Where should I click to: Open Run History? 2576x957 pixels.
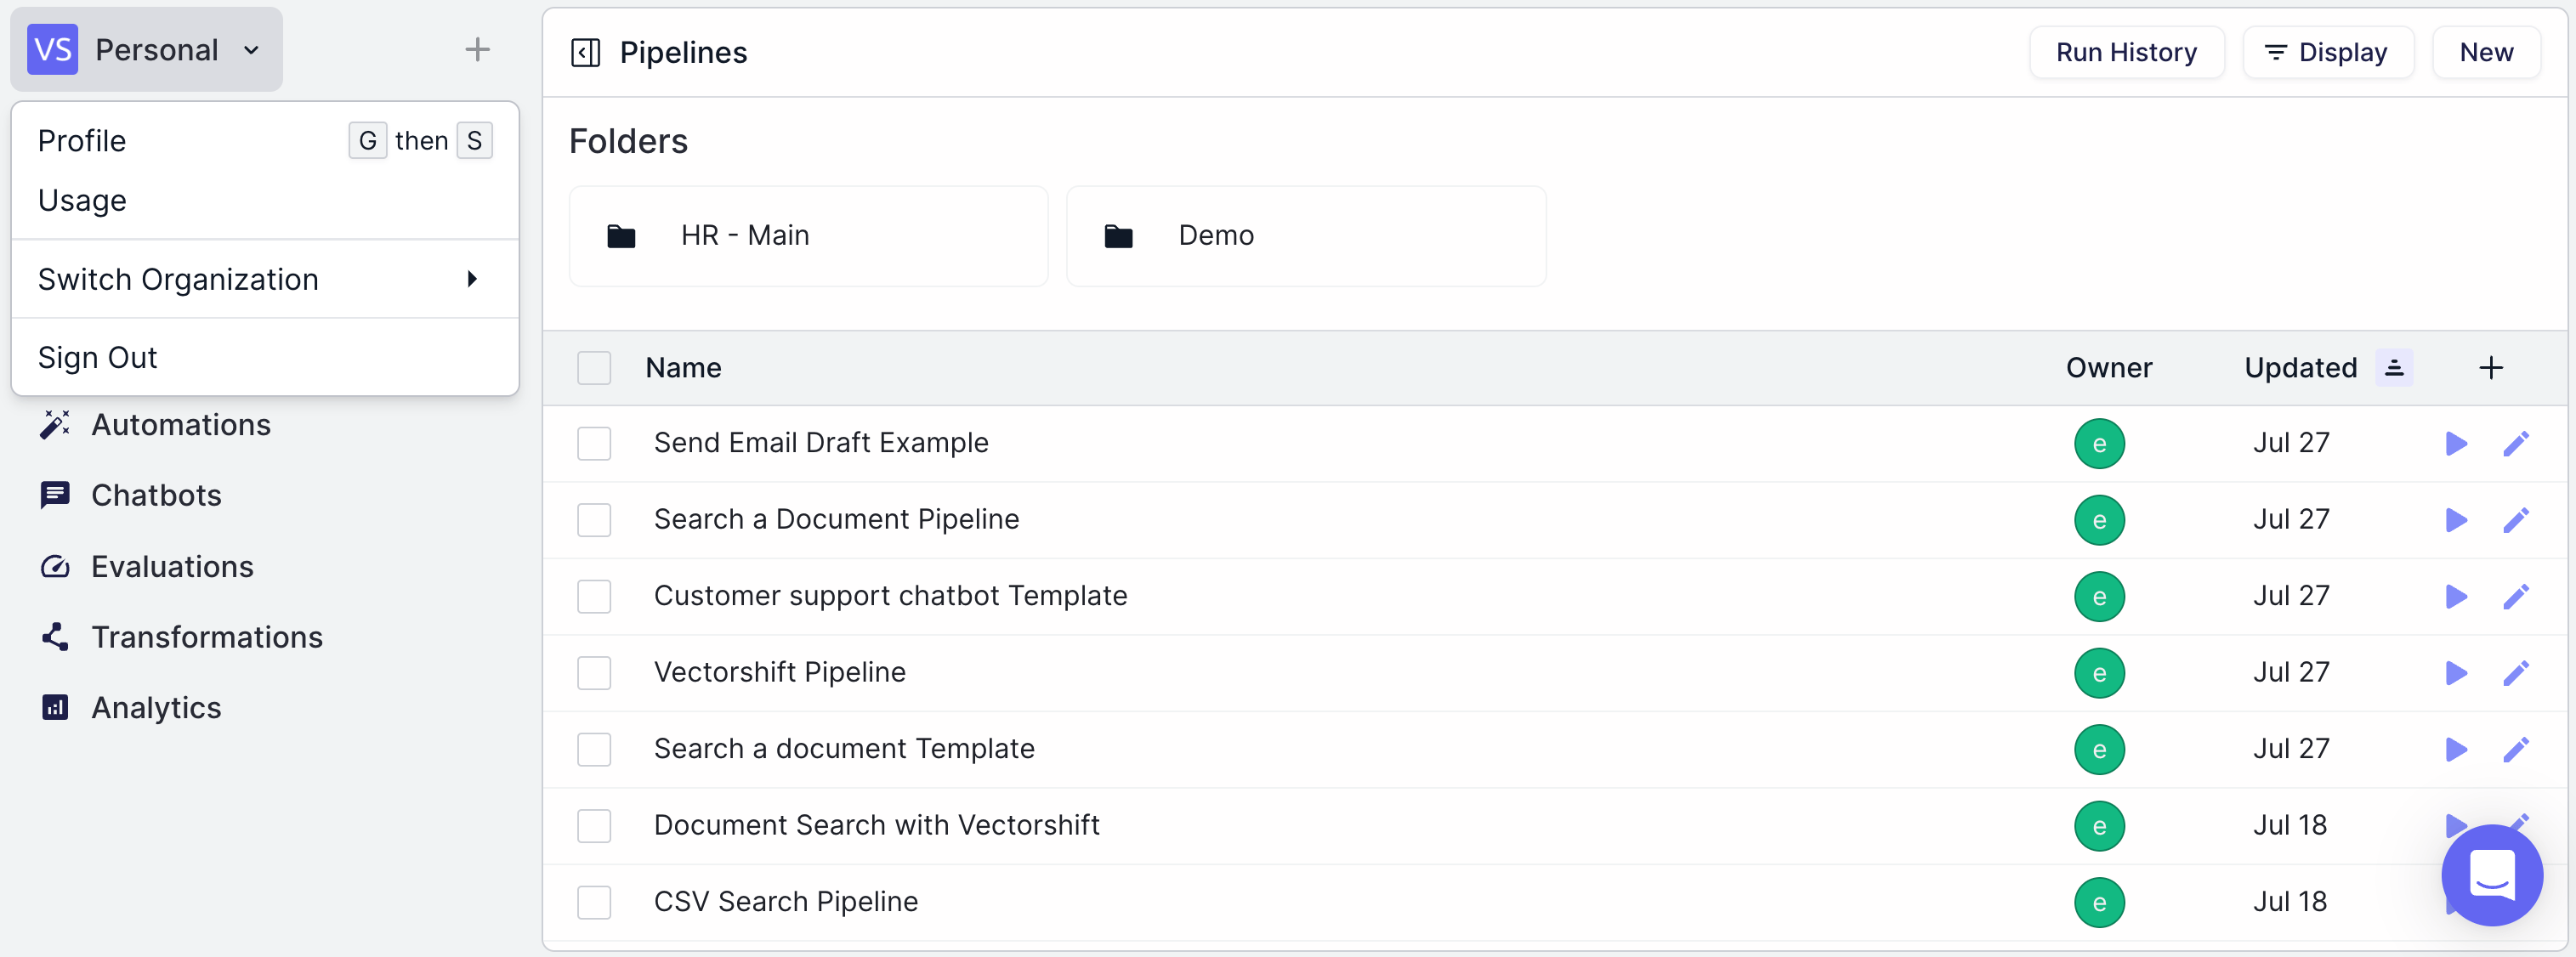point(2126,53)
